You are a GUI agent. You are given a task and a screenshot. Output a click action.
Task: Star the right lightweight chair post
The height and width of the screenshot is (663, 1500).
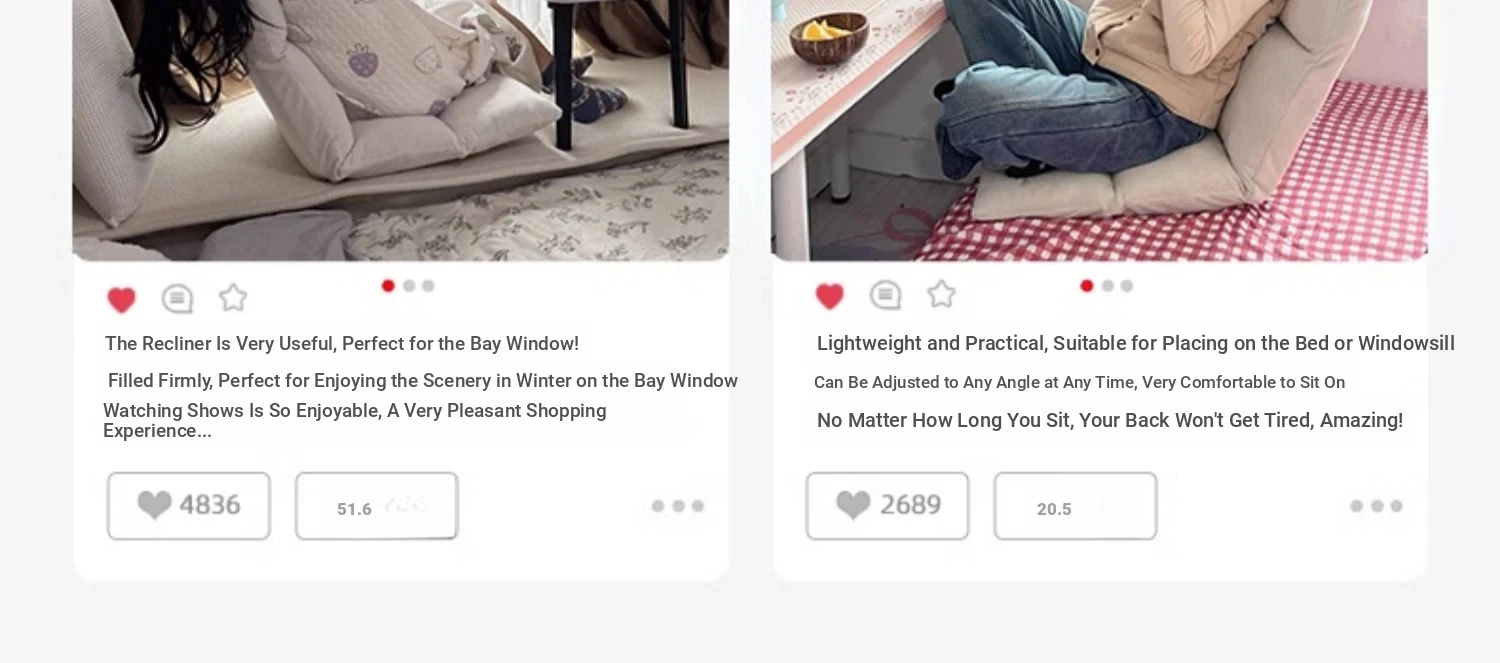941,294
